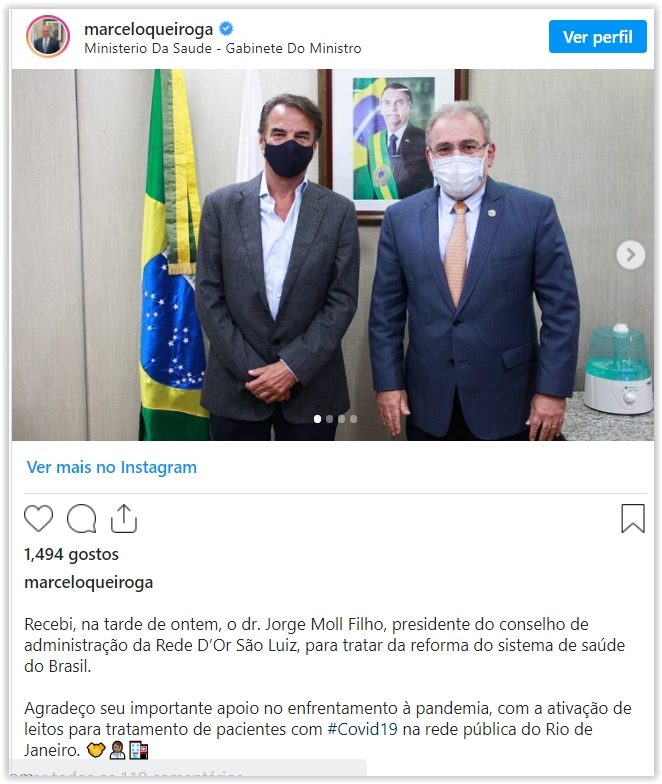Click the handshake emoji in caption

[96, 750]
